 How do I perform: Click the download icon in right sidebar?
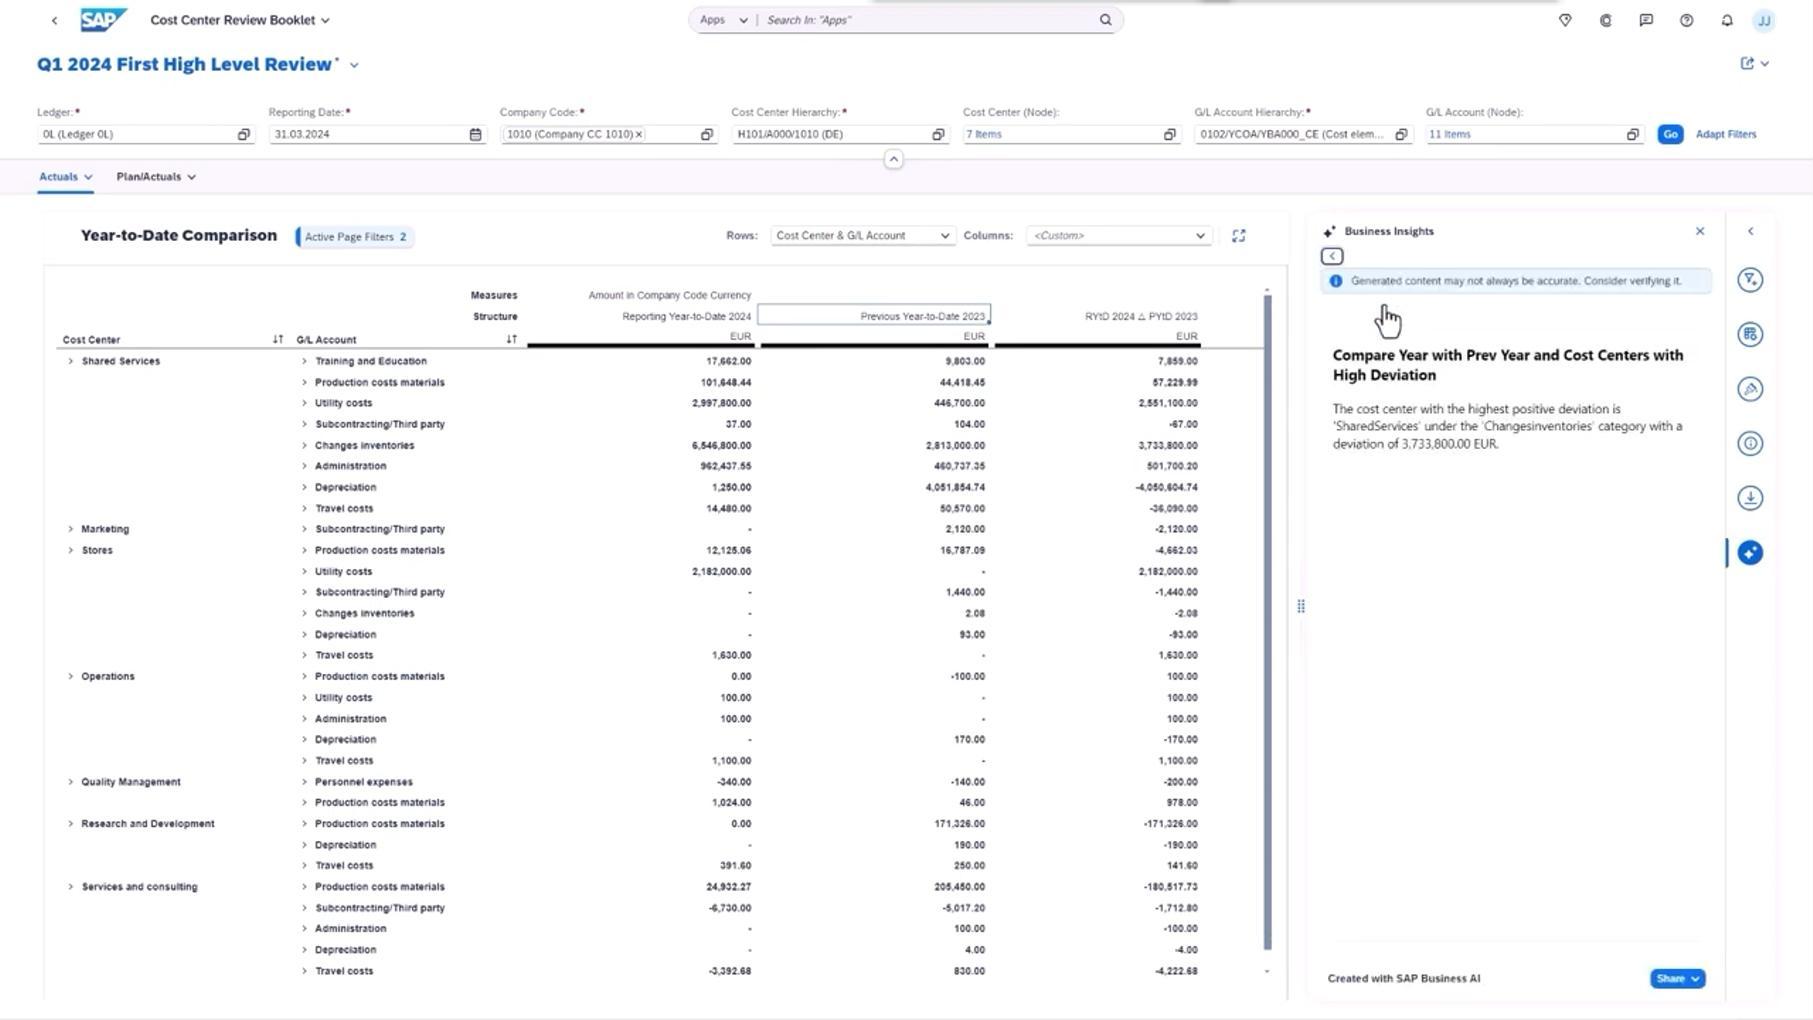[x=1749, y=498]
